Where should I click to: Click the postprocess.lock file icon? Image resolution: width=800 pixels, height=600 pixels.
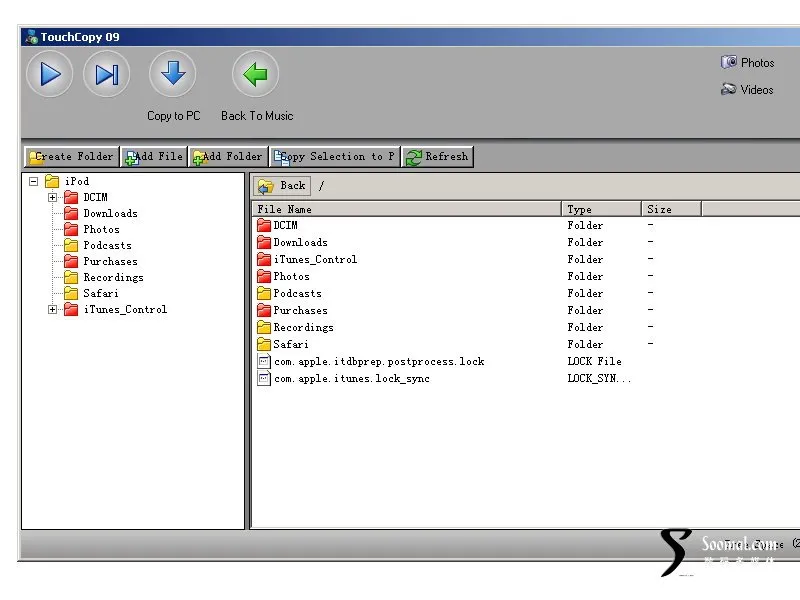coord(264,361)
